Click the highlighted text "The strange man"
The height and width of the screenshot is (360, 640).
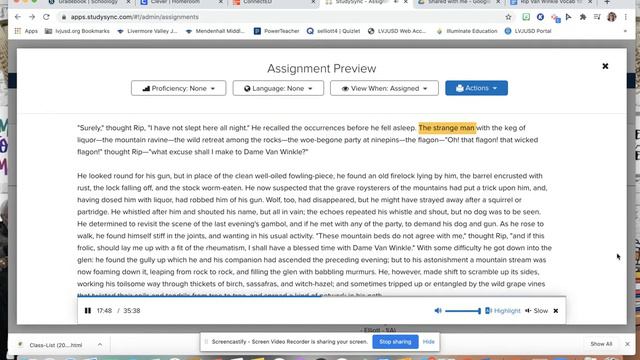(x=447, y=128)
